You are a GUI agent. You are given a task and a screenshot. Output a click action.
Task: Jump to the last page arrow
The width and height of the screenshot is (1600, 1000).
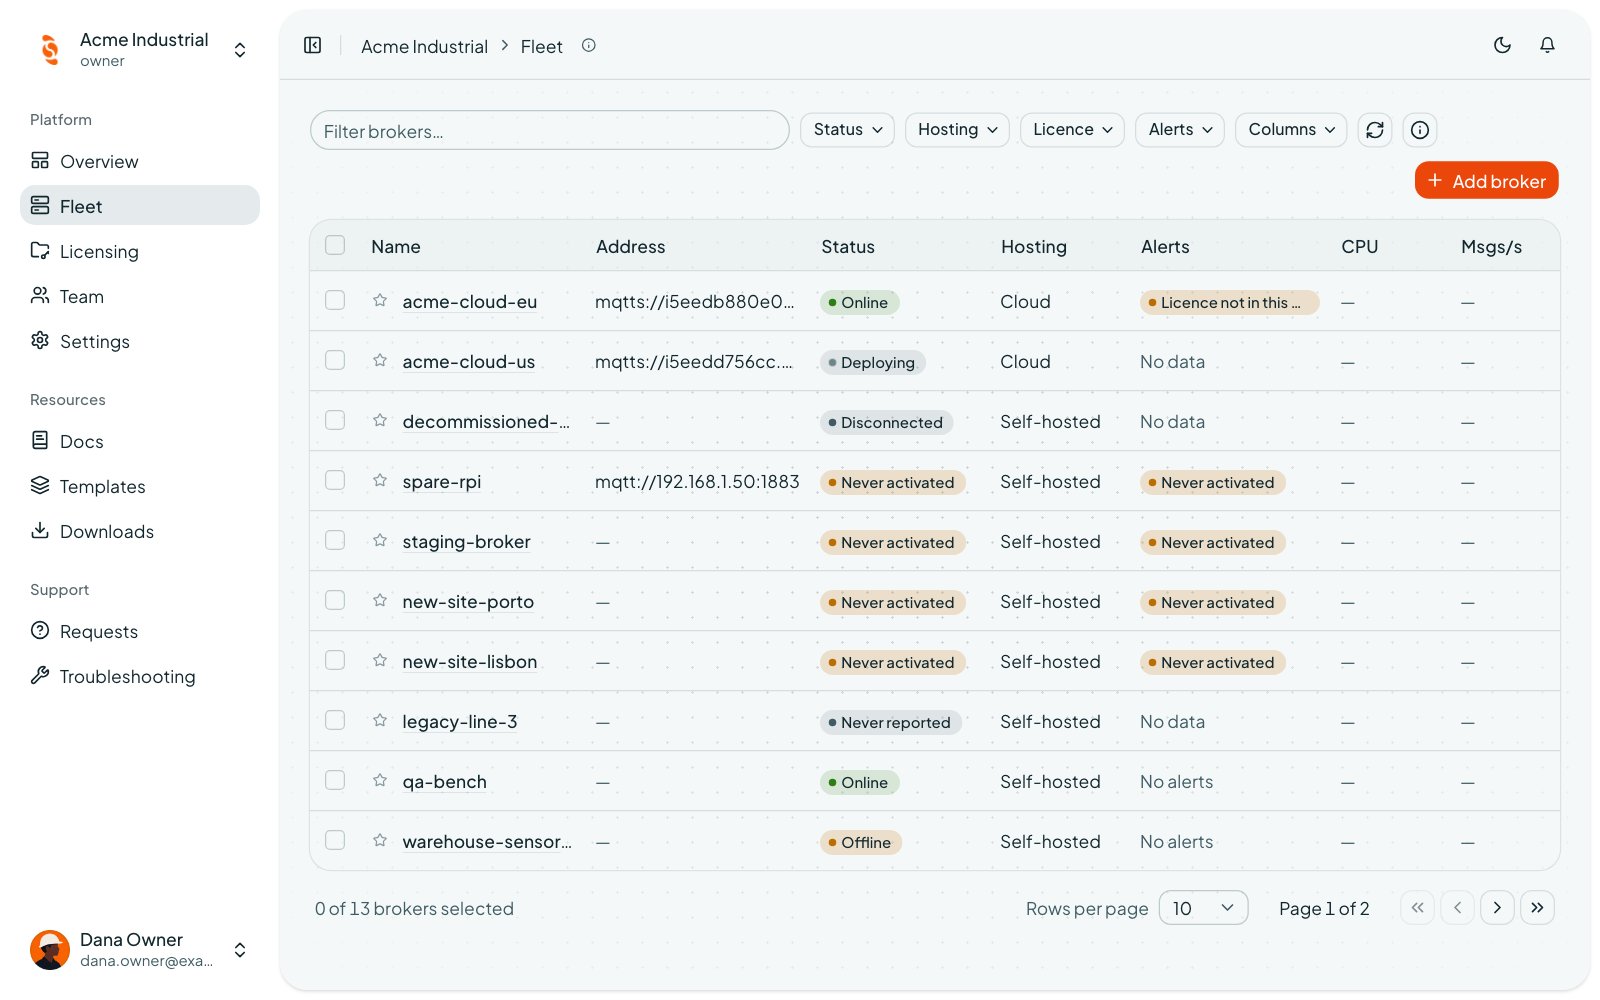click(1537, 908)
